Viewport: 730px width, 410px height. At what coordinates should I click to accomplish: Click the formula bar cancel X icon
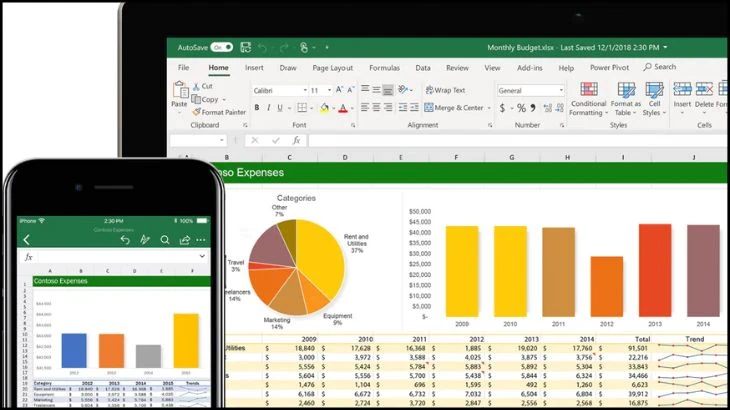(x=255, y=140)
